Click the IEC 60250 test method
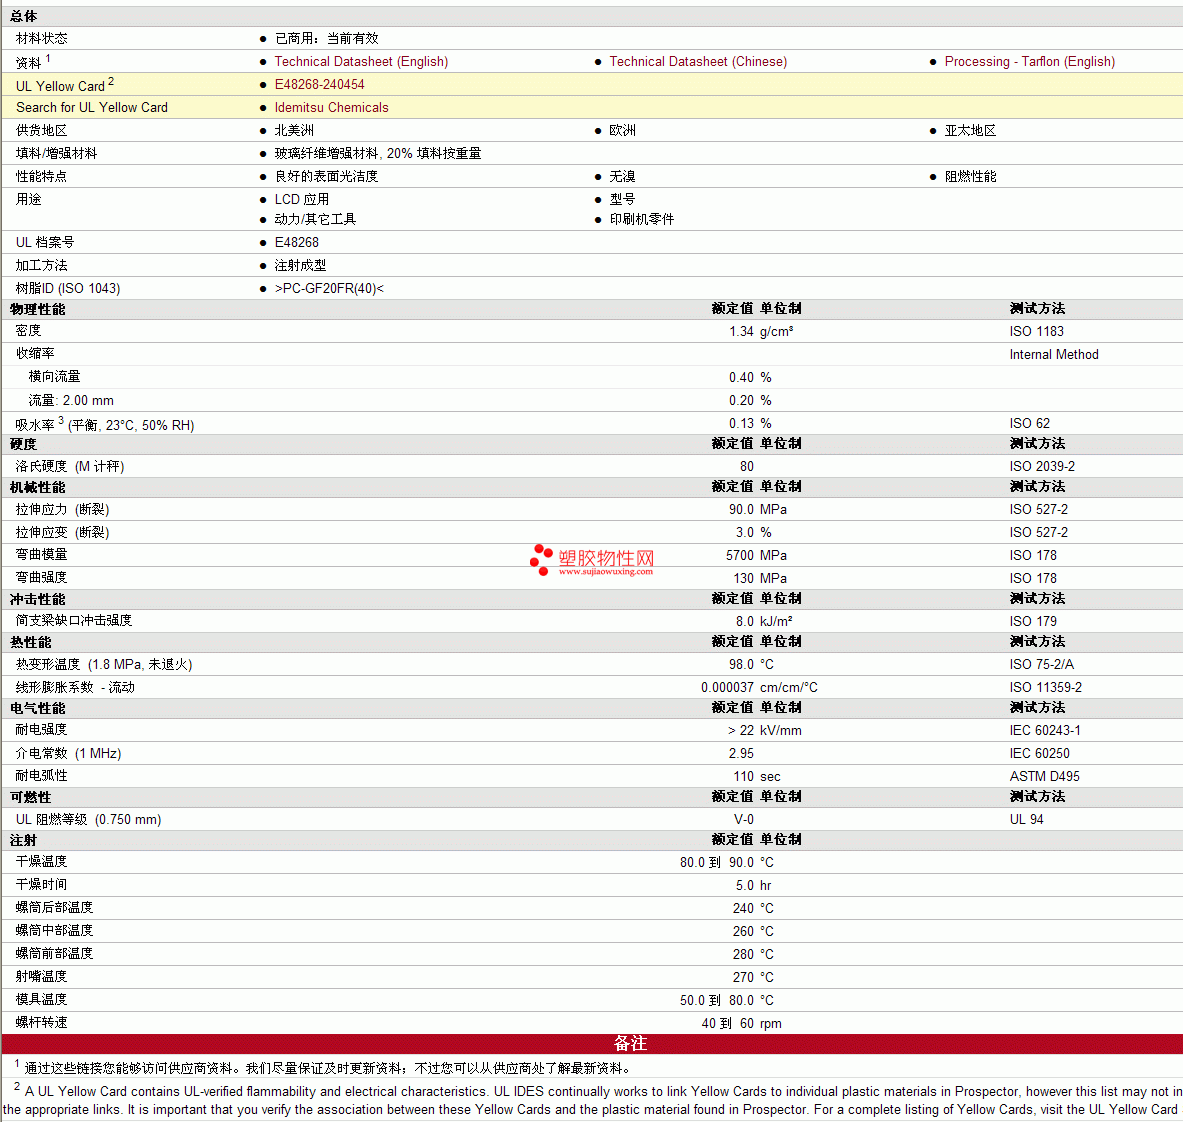 point(1039,754)
